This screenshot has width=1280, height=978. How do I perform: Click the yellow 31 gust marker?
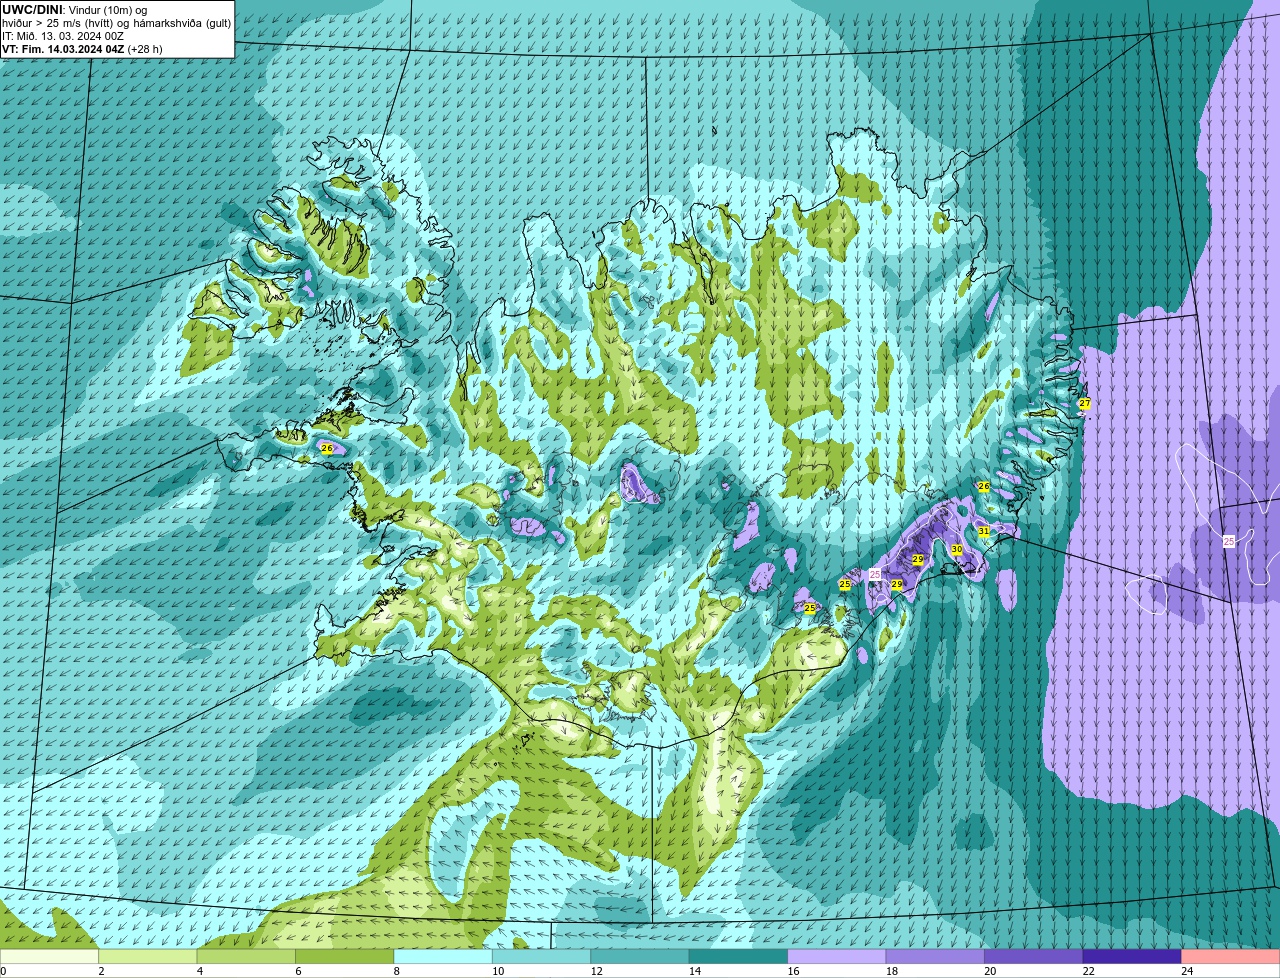pyautogui.click(x=984, y=531)
